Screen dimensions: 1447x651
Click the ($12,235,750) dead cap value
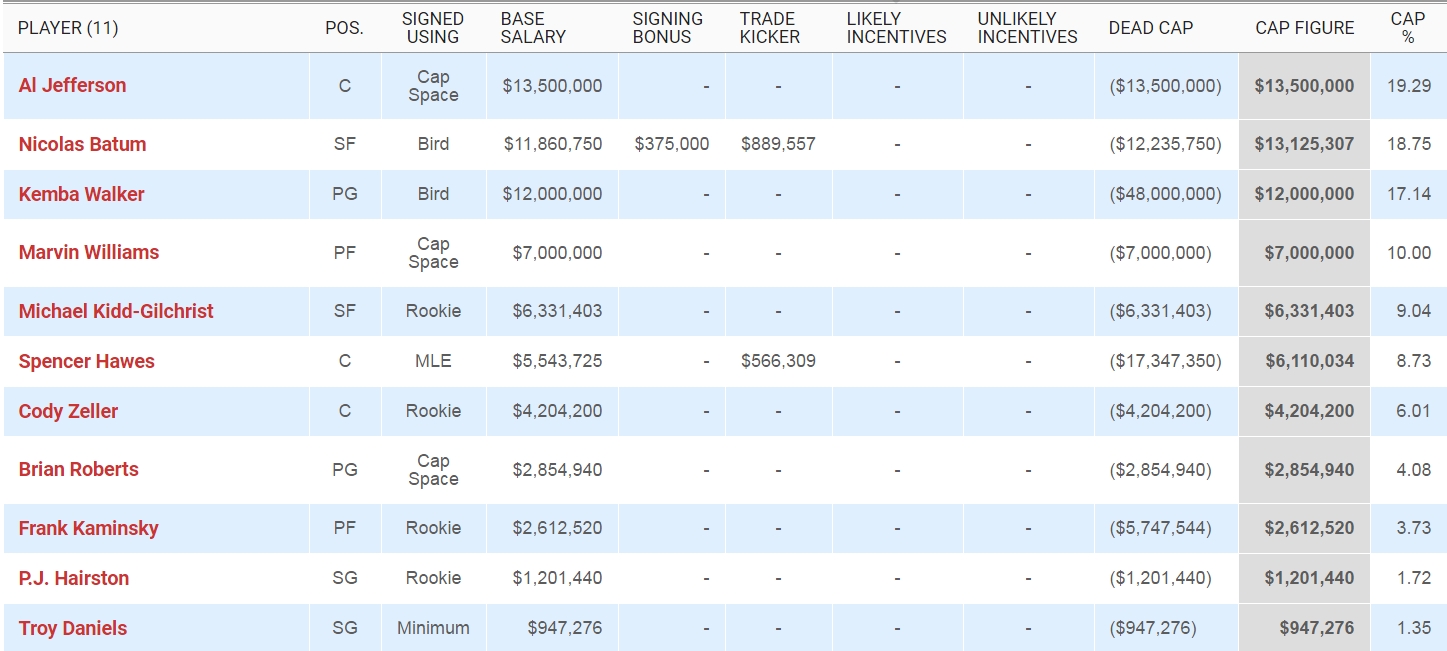pyautogui.click(x=1165, y=144)
